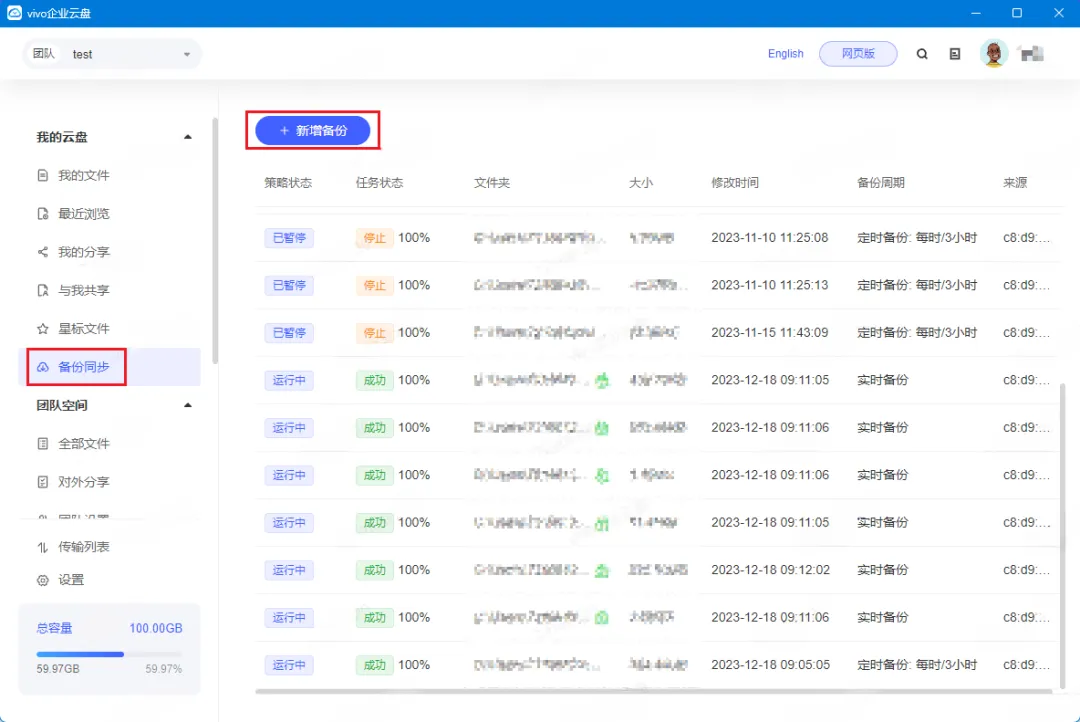The height and width of the screenshot is (722, 1080).
Task: Switch language to English
Action: pyautogui.click(x=785, y=54)
